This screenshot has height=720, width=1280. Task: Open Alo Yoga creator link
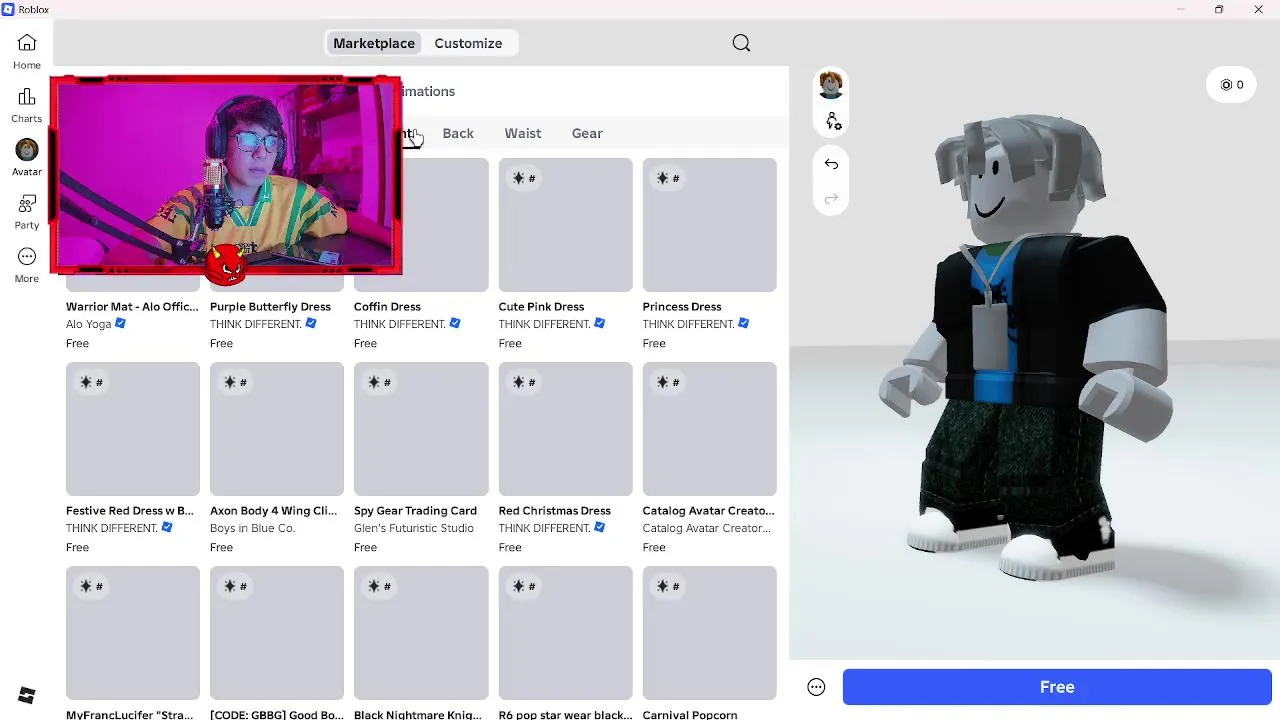(x=89, y=324)
